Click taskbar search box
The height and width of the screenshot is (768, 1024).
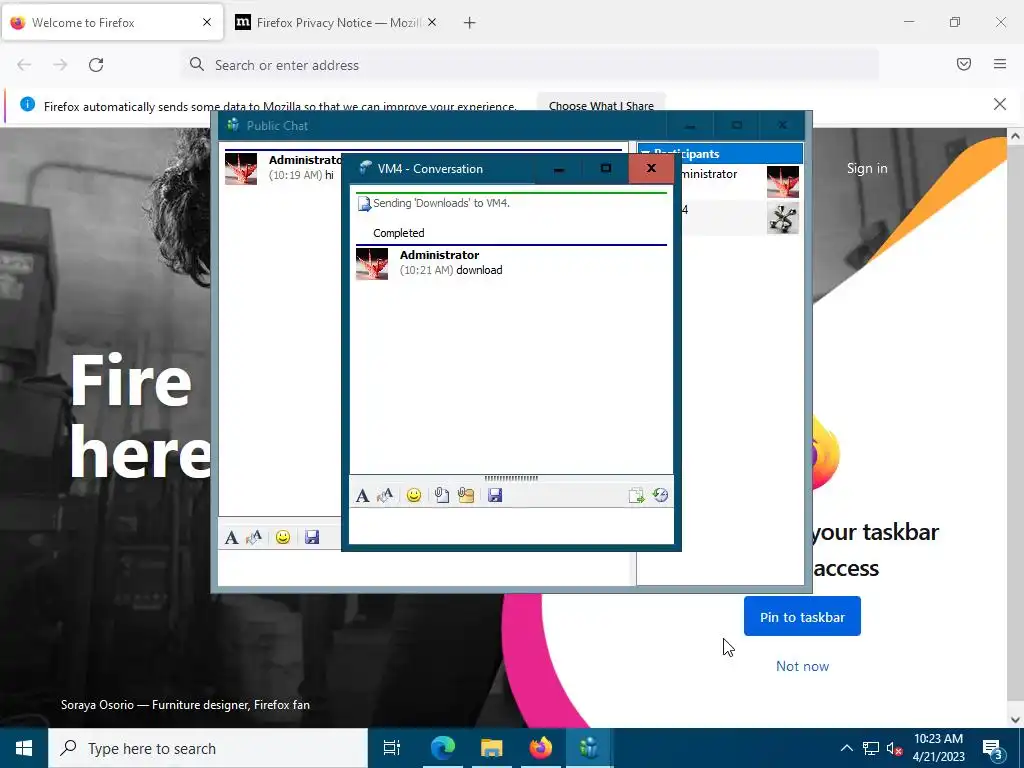(x=208, y=748)
